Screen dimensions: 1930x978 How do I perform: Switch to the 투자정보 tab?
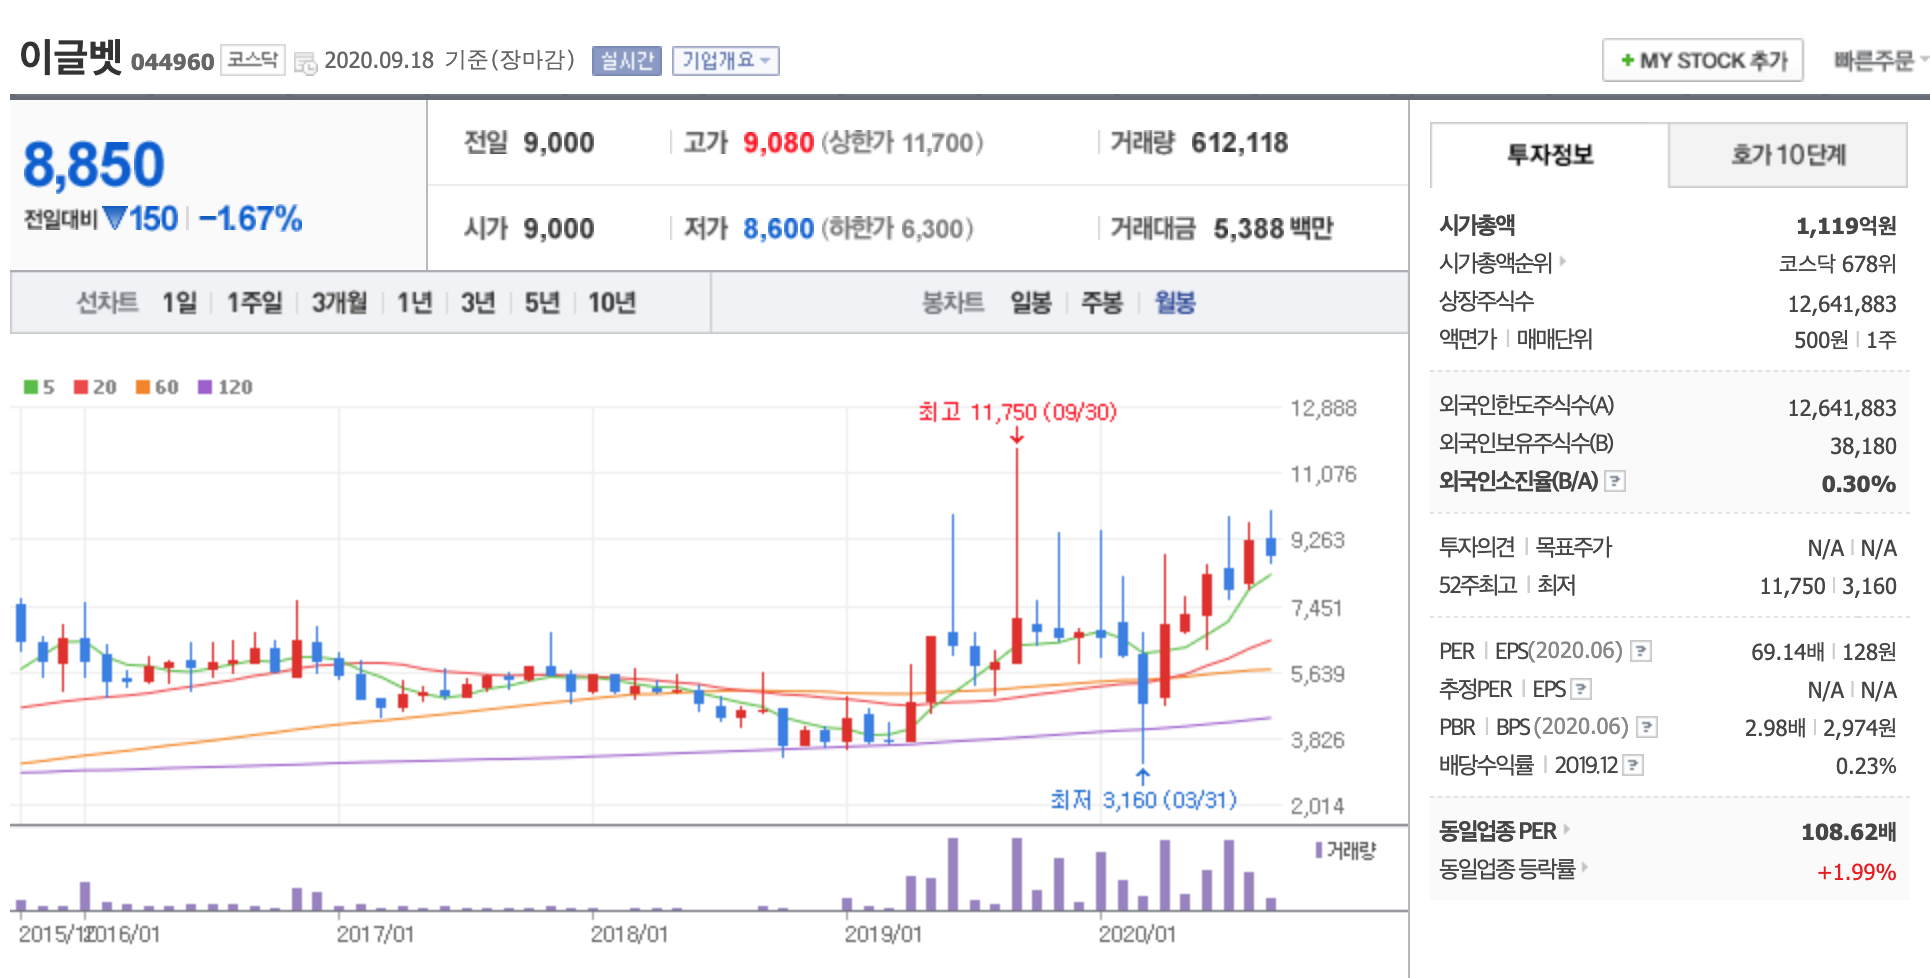[x=1549, y=155]
